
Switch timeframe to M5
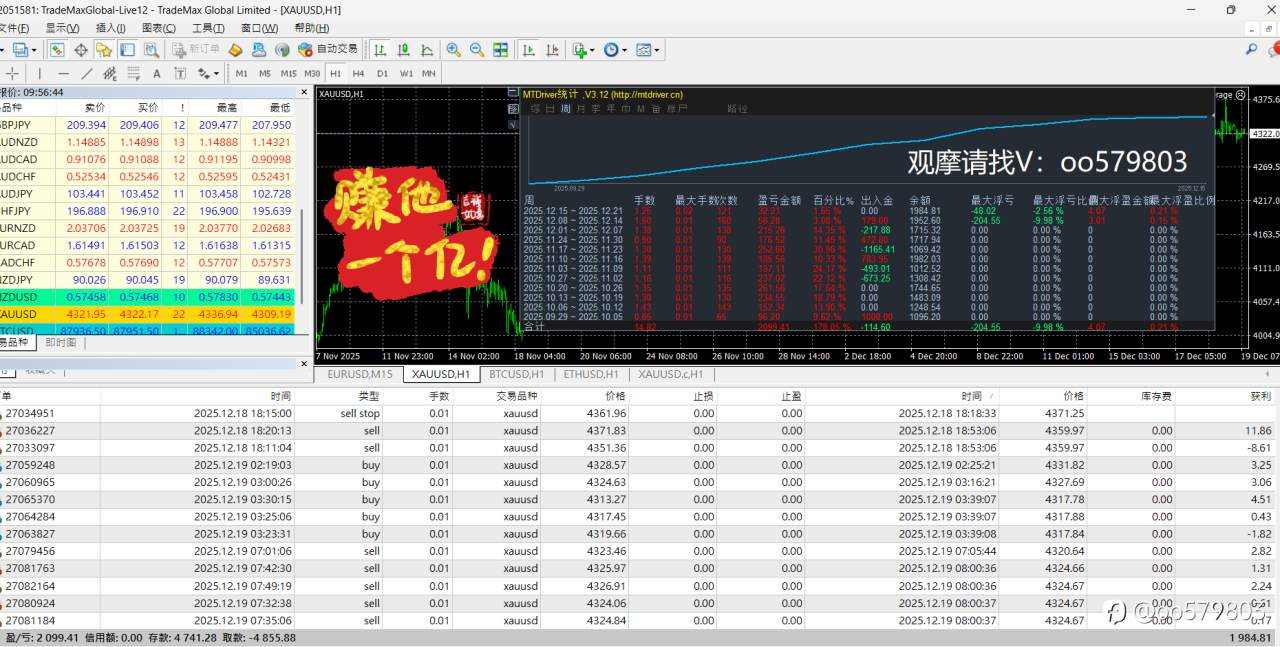pos(265,72)
